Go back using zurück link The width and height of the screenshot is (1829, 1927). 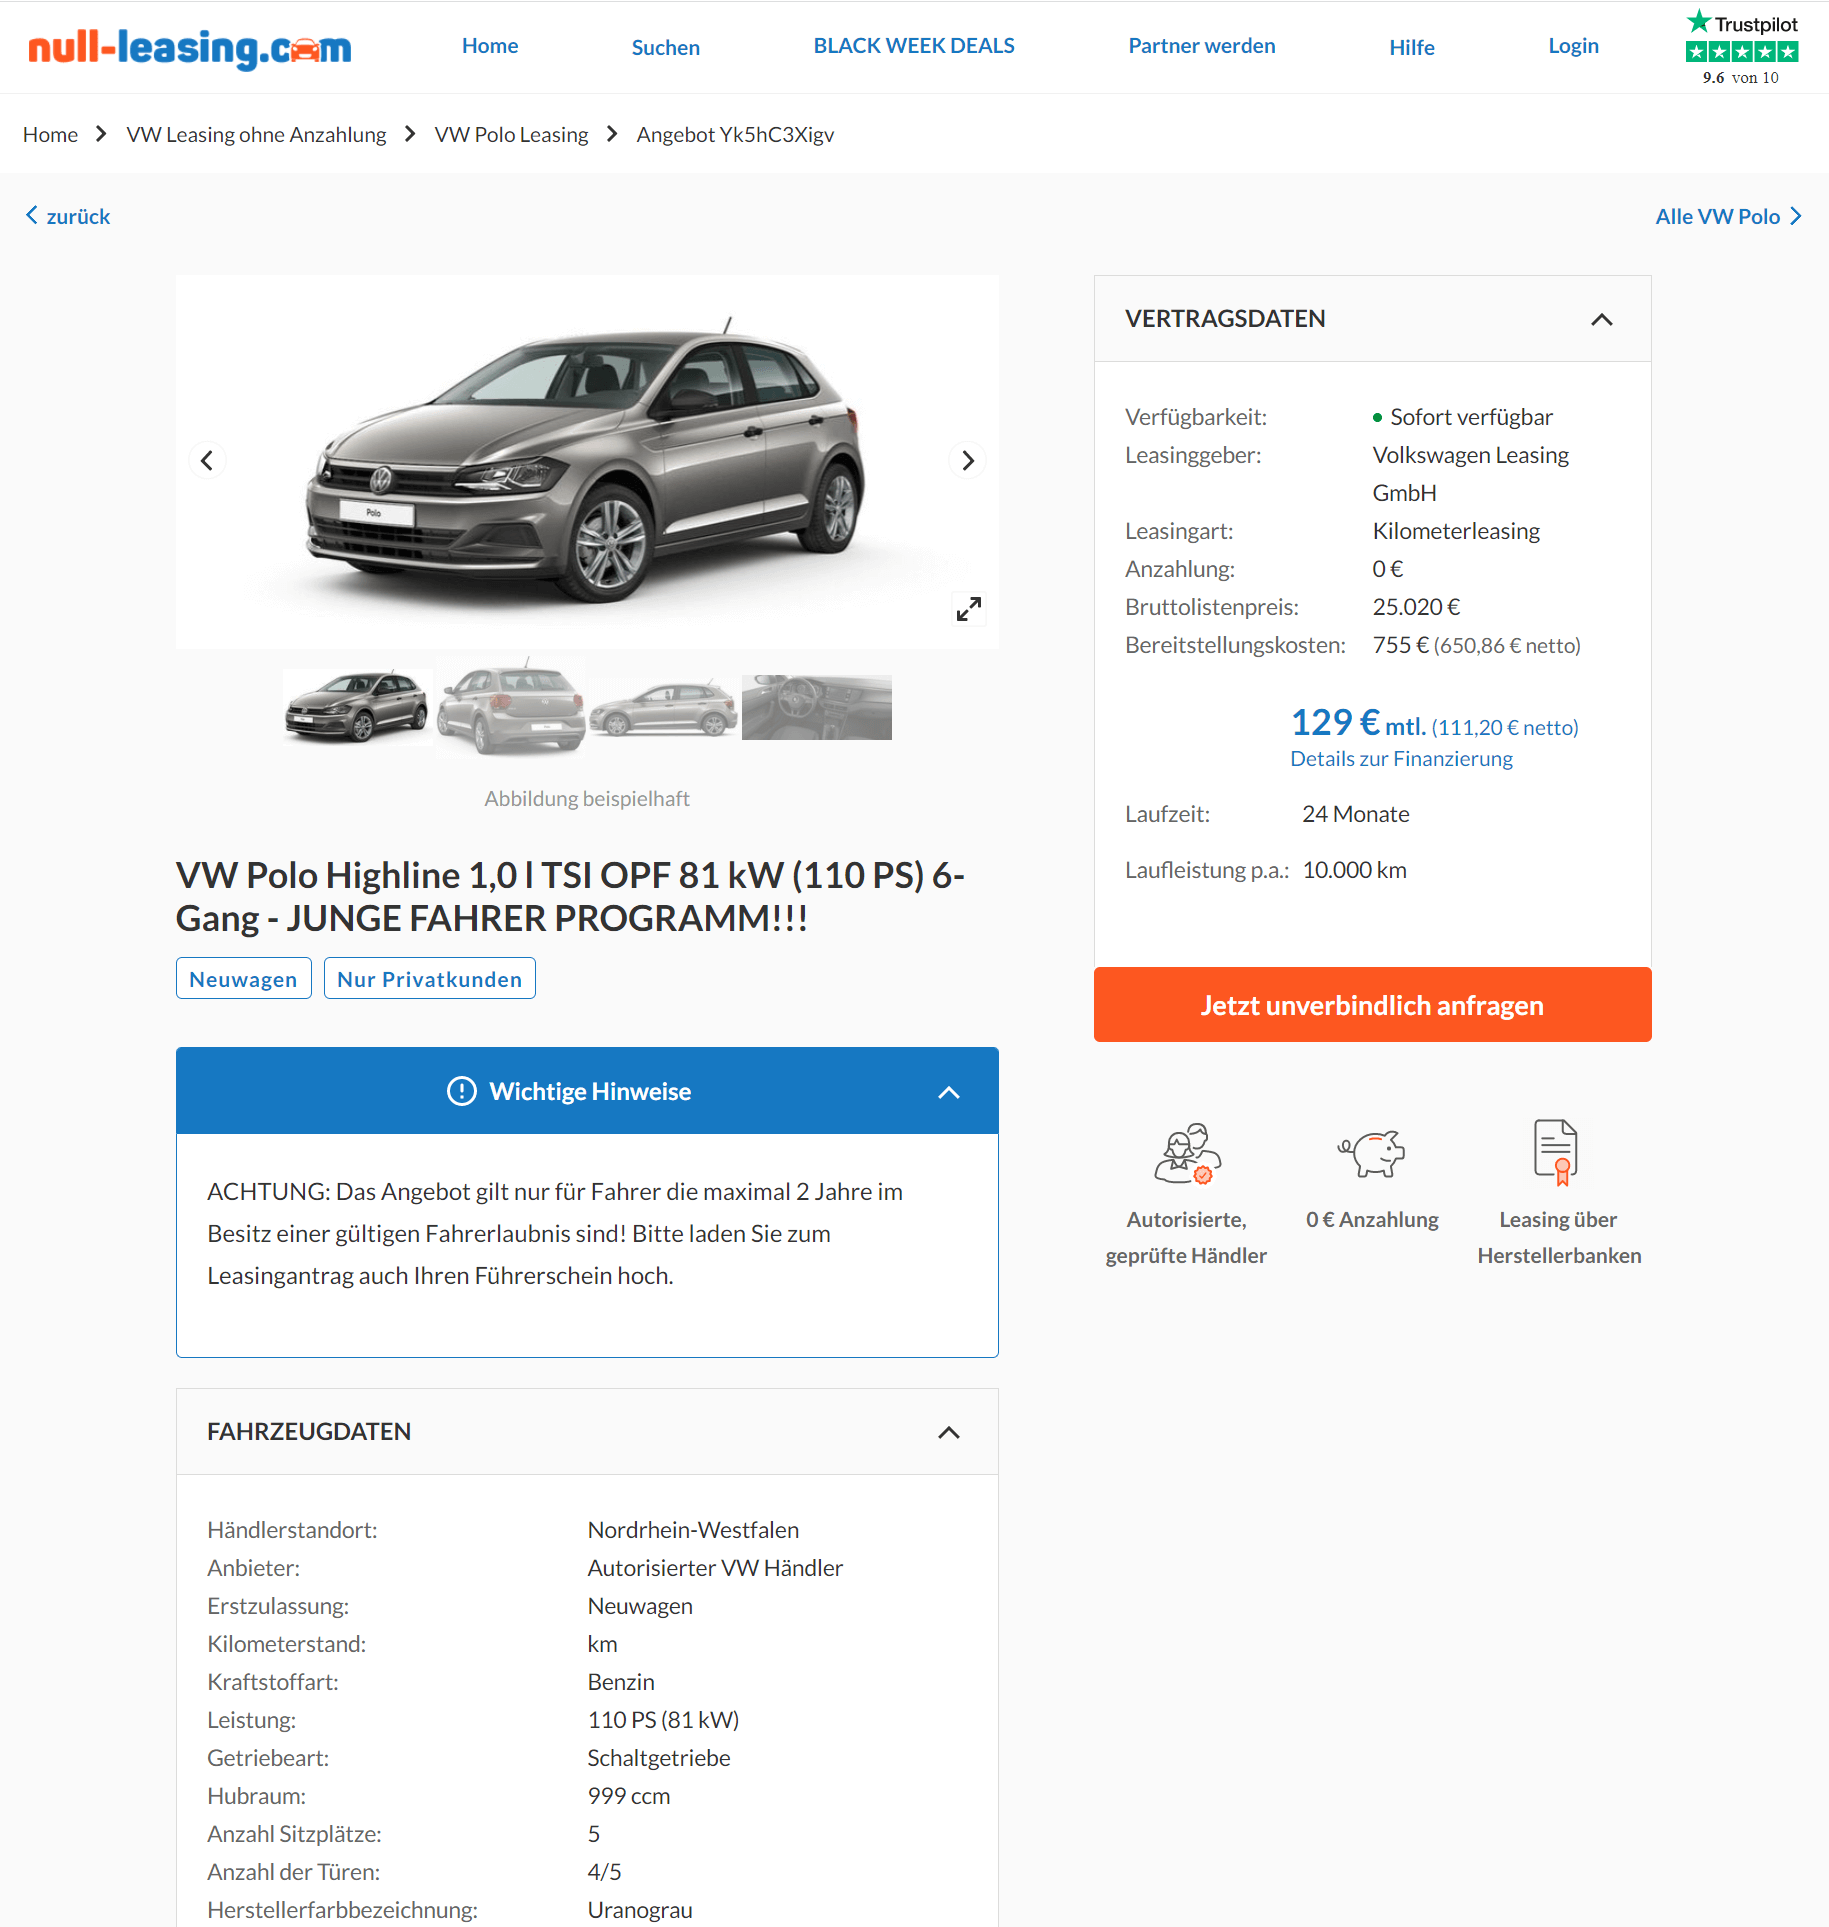coord(68,216)
